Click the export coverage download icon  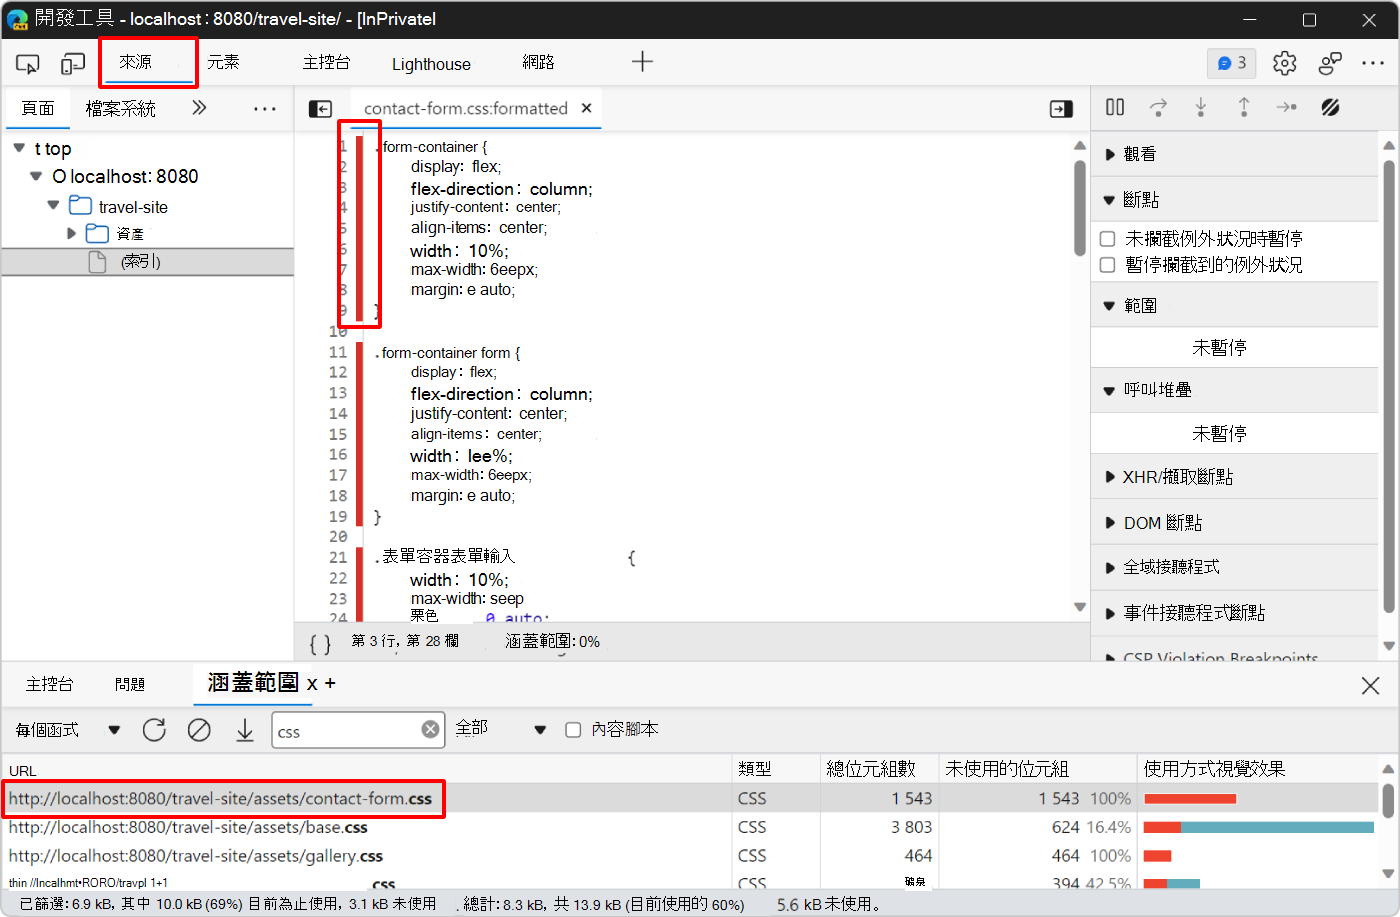point(245,729)
